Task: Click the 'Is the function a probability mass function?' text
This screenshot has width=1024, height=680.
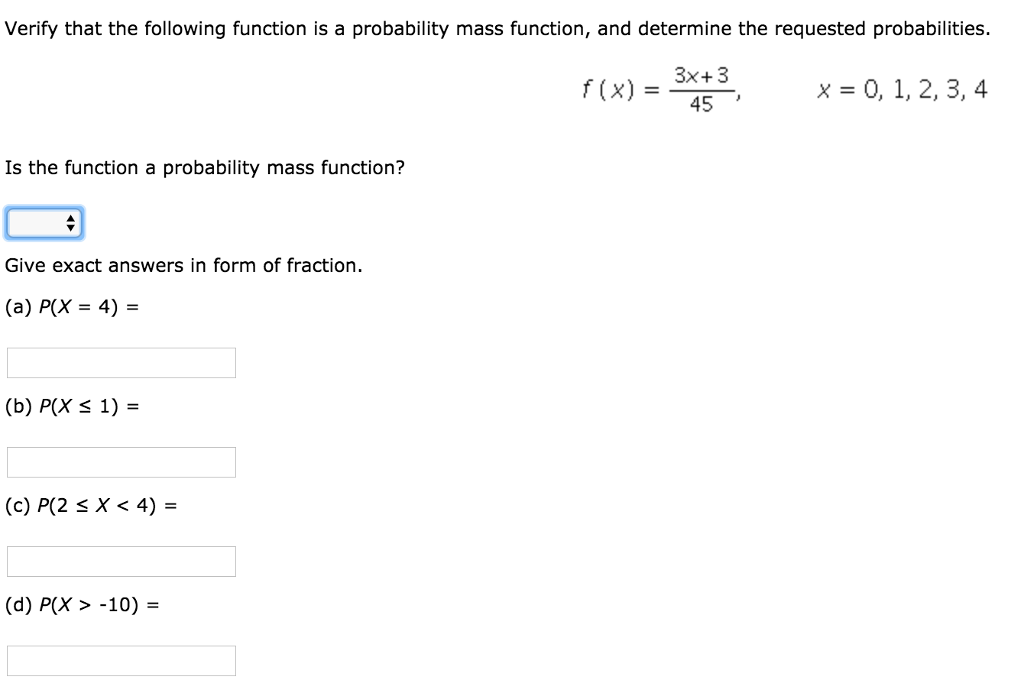Action: coord(205,168)
